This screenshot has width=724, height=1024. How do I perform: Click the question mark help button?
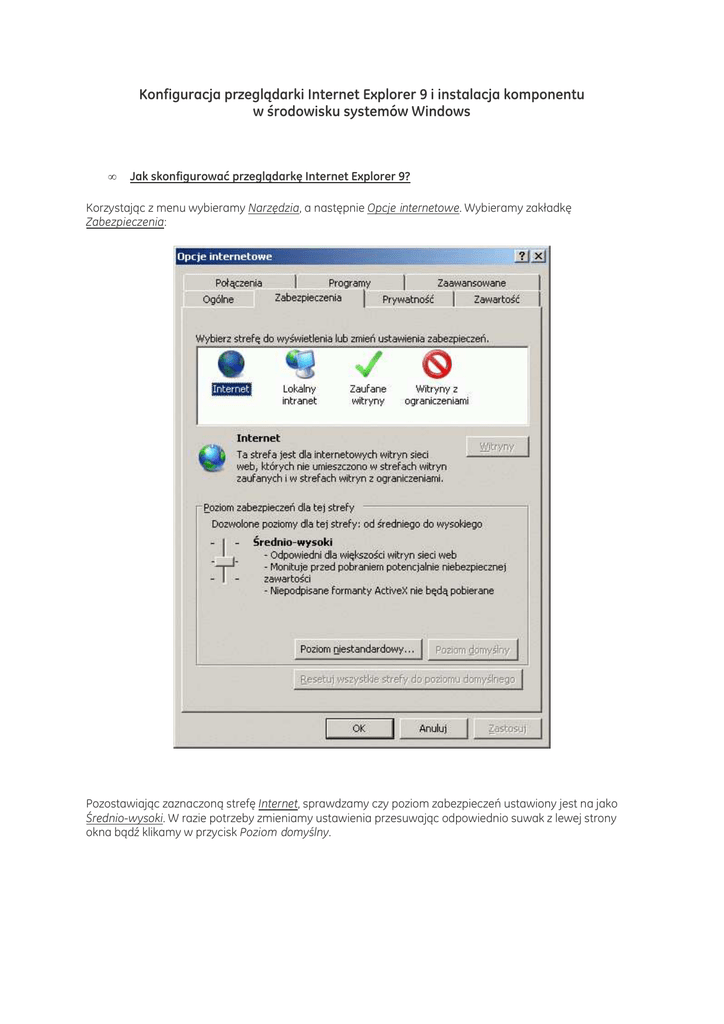coord(522,257)
